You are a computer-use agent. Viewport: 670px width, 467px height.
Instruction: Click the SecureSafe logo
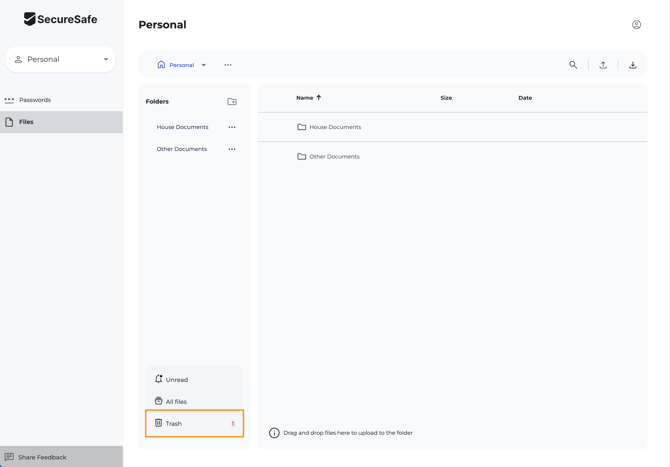tap(60, 19)
